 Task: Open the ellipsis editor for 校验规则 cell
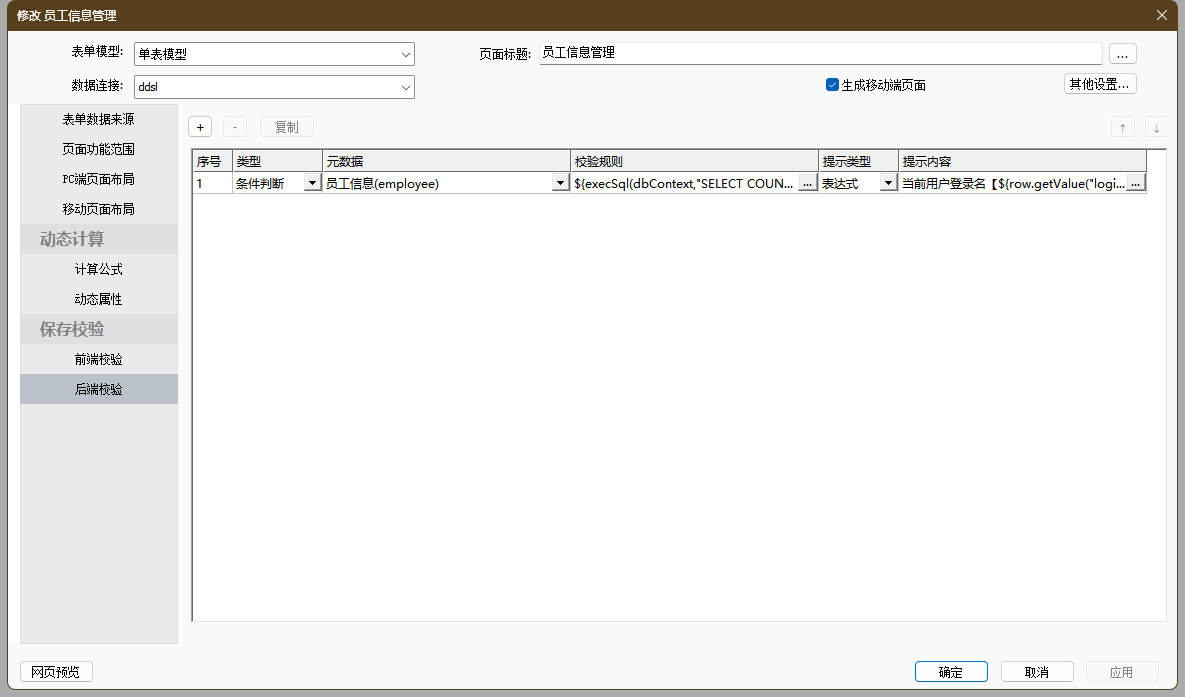[807, 183]
